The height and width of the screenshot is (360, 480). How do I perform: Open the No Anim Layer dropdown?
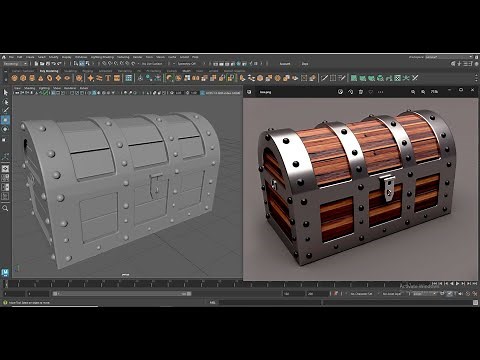(392, 294)
